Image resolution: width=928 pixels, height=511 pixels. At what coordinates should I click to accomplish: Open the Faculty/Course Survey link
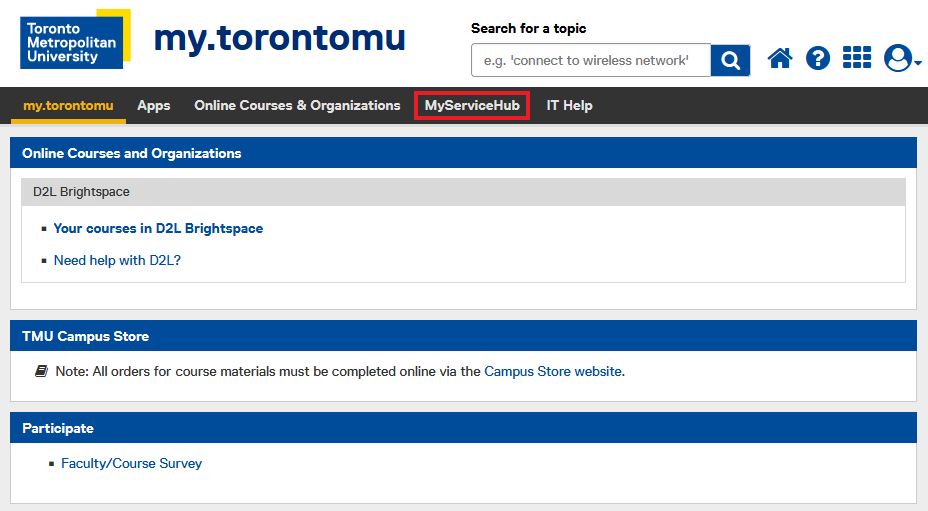coord(131,463)
